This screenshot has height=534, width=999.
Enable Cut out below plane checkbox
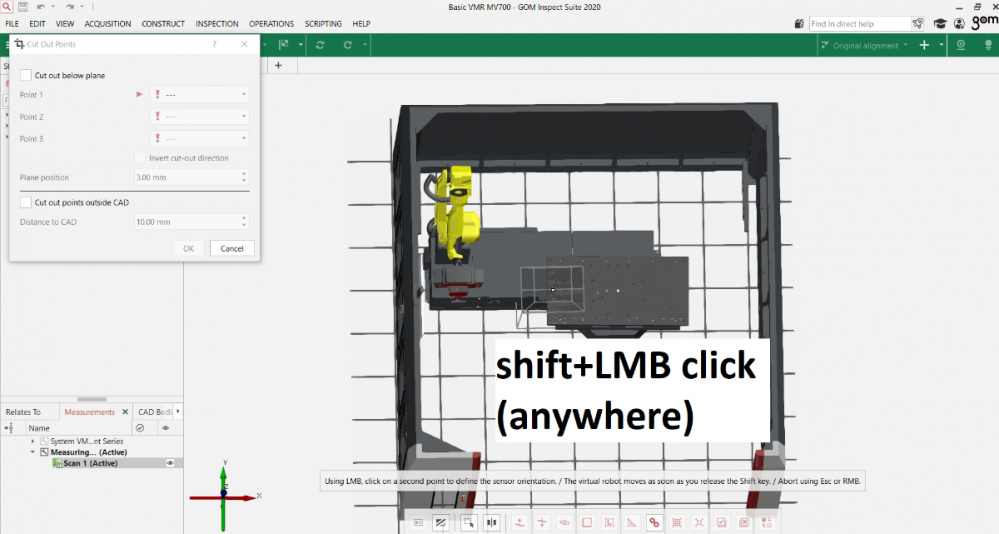tap(25, 75)
